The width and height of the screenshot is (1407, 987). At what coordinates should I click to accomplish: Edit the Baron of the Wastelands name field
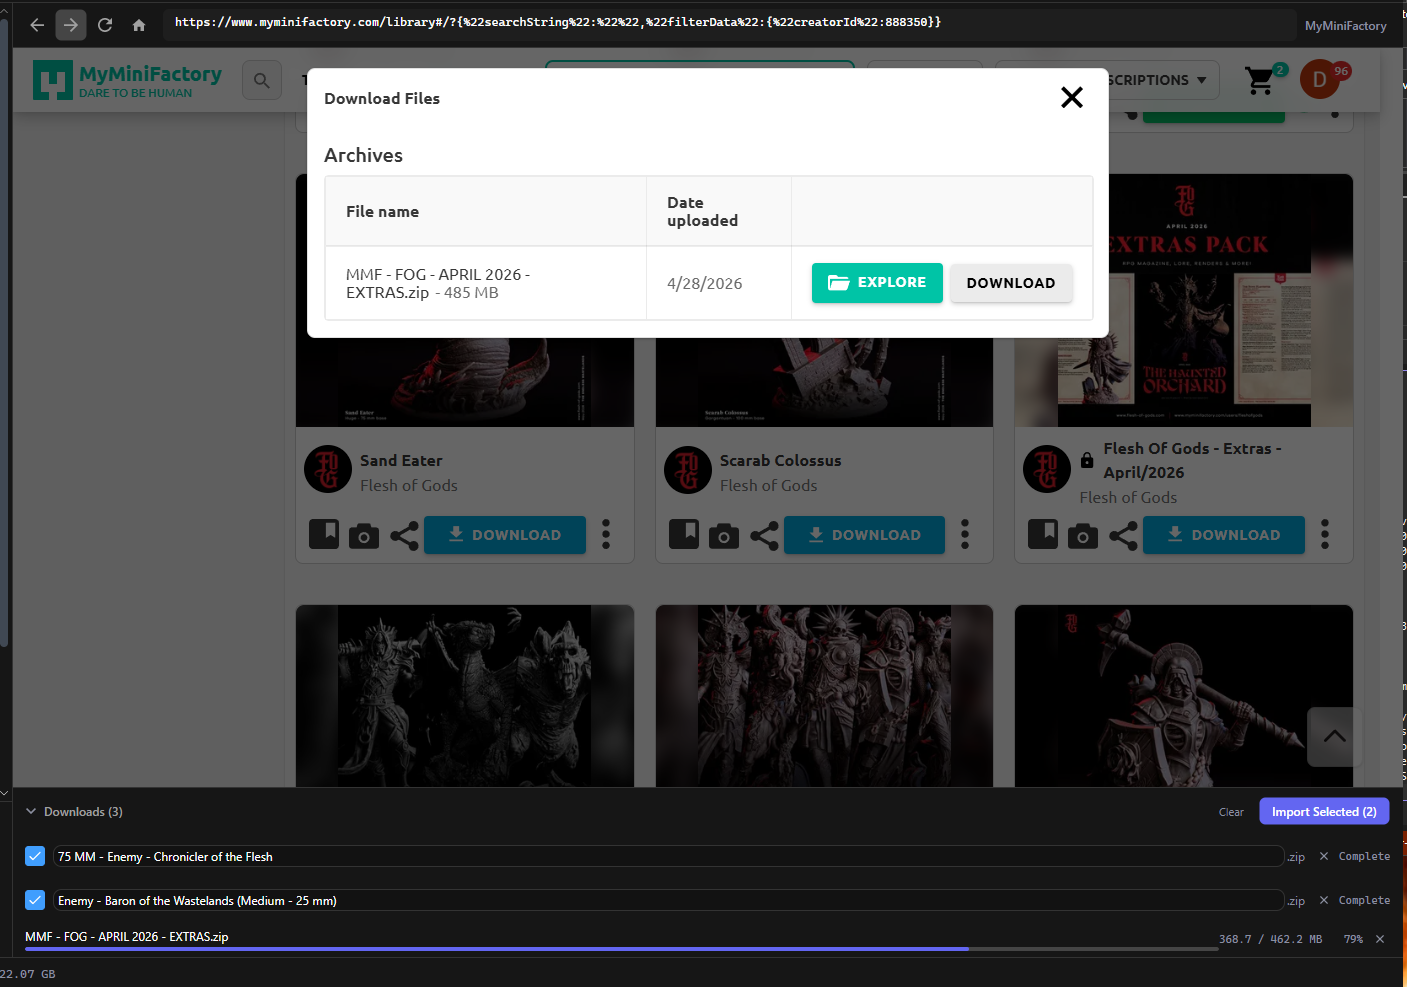tap(668, 900)
